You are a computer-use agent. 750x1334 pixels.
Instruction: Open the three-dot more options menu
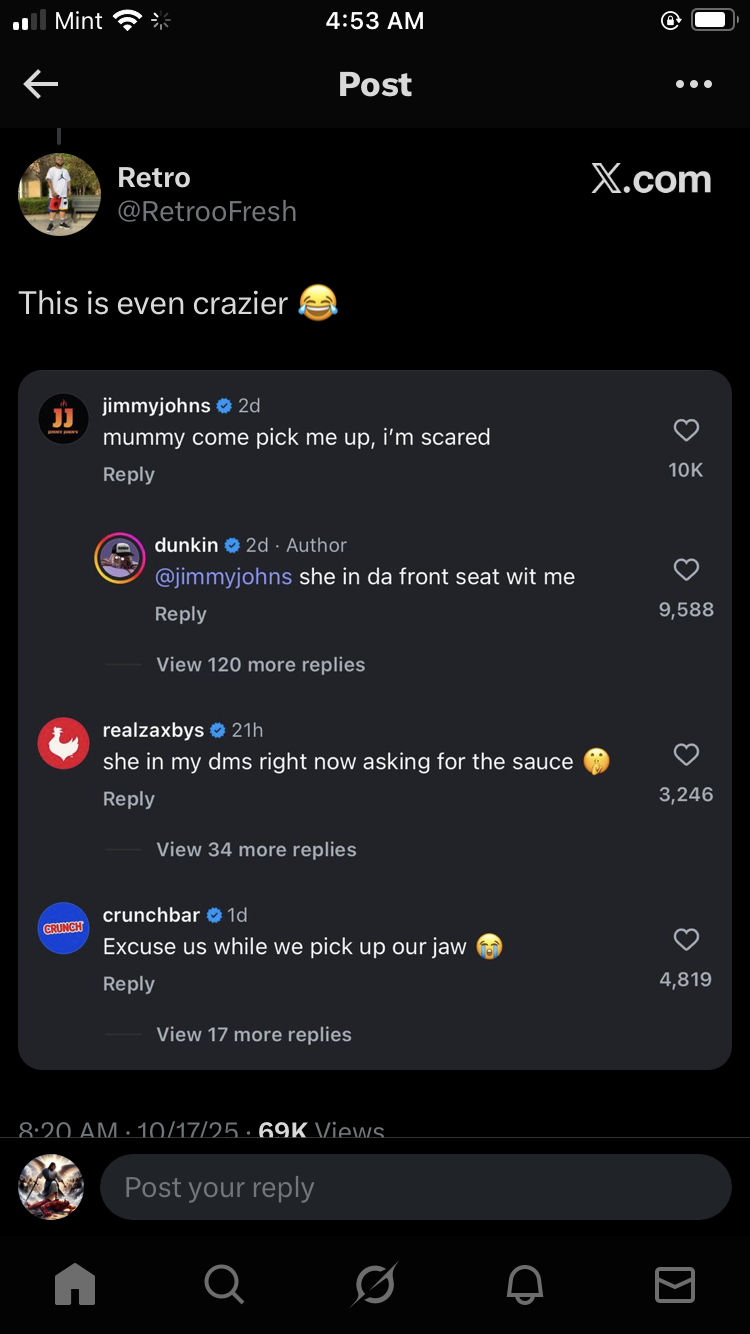click(x=693, y=85)
